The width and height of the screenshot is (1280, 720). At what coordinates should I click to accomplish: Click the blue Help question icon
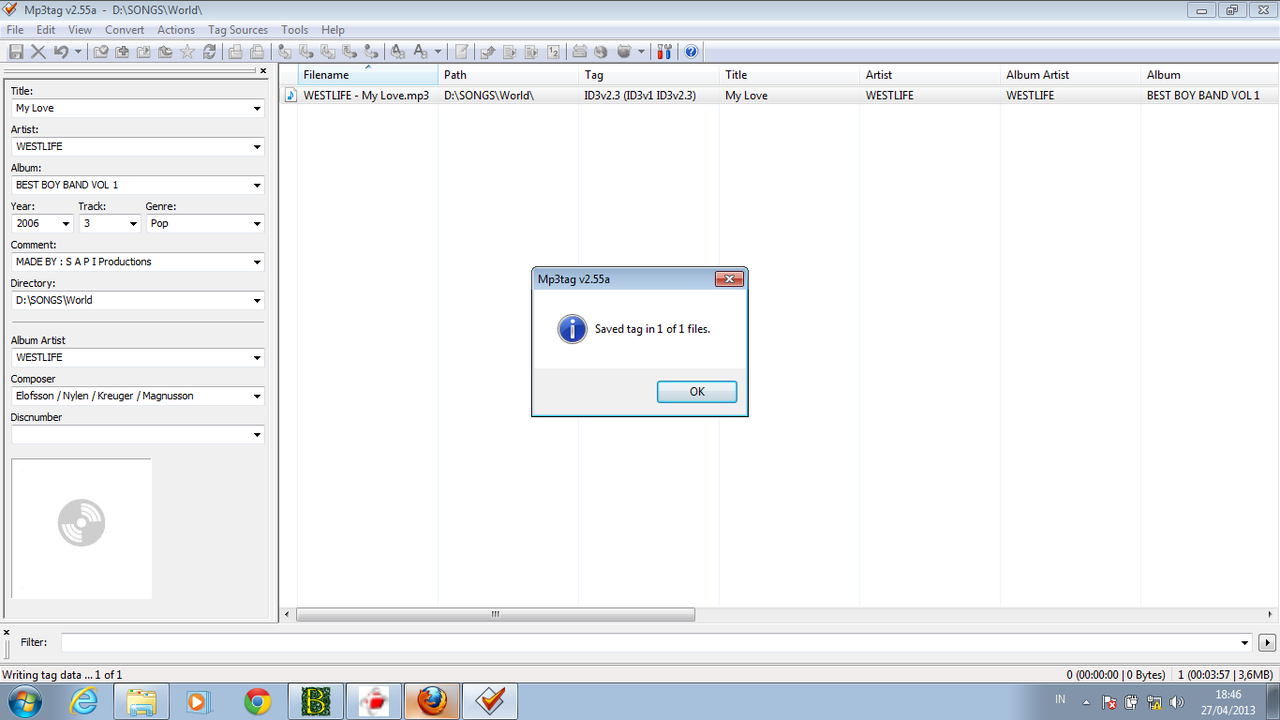pos(690,51)
